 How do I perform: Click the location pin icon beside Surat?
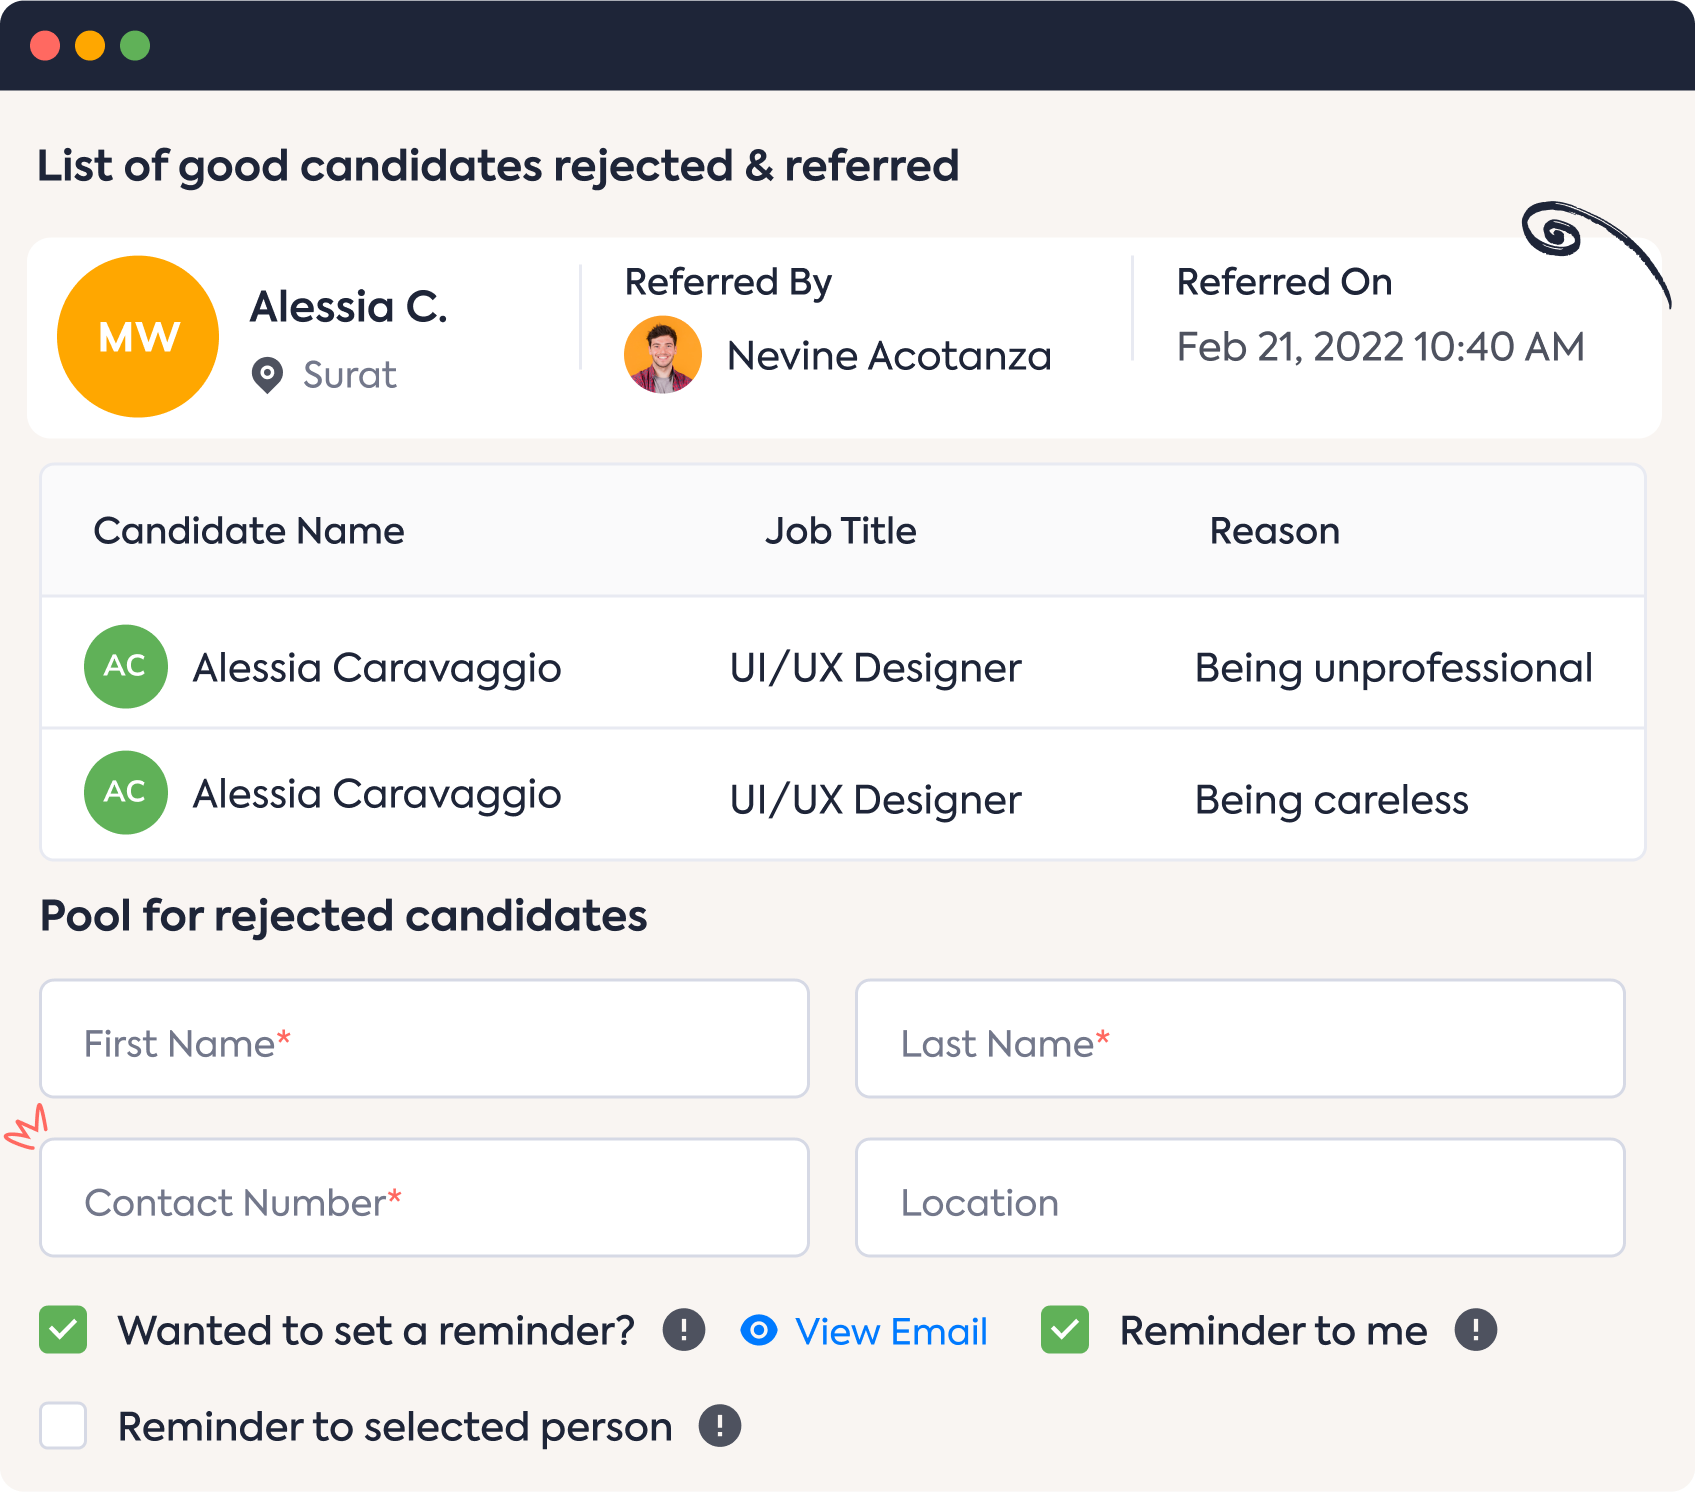pos(267,375)
